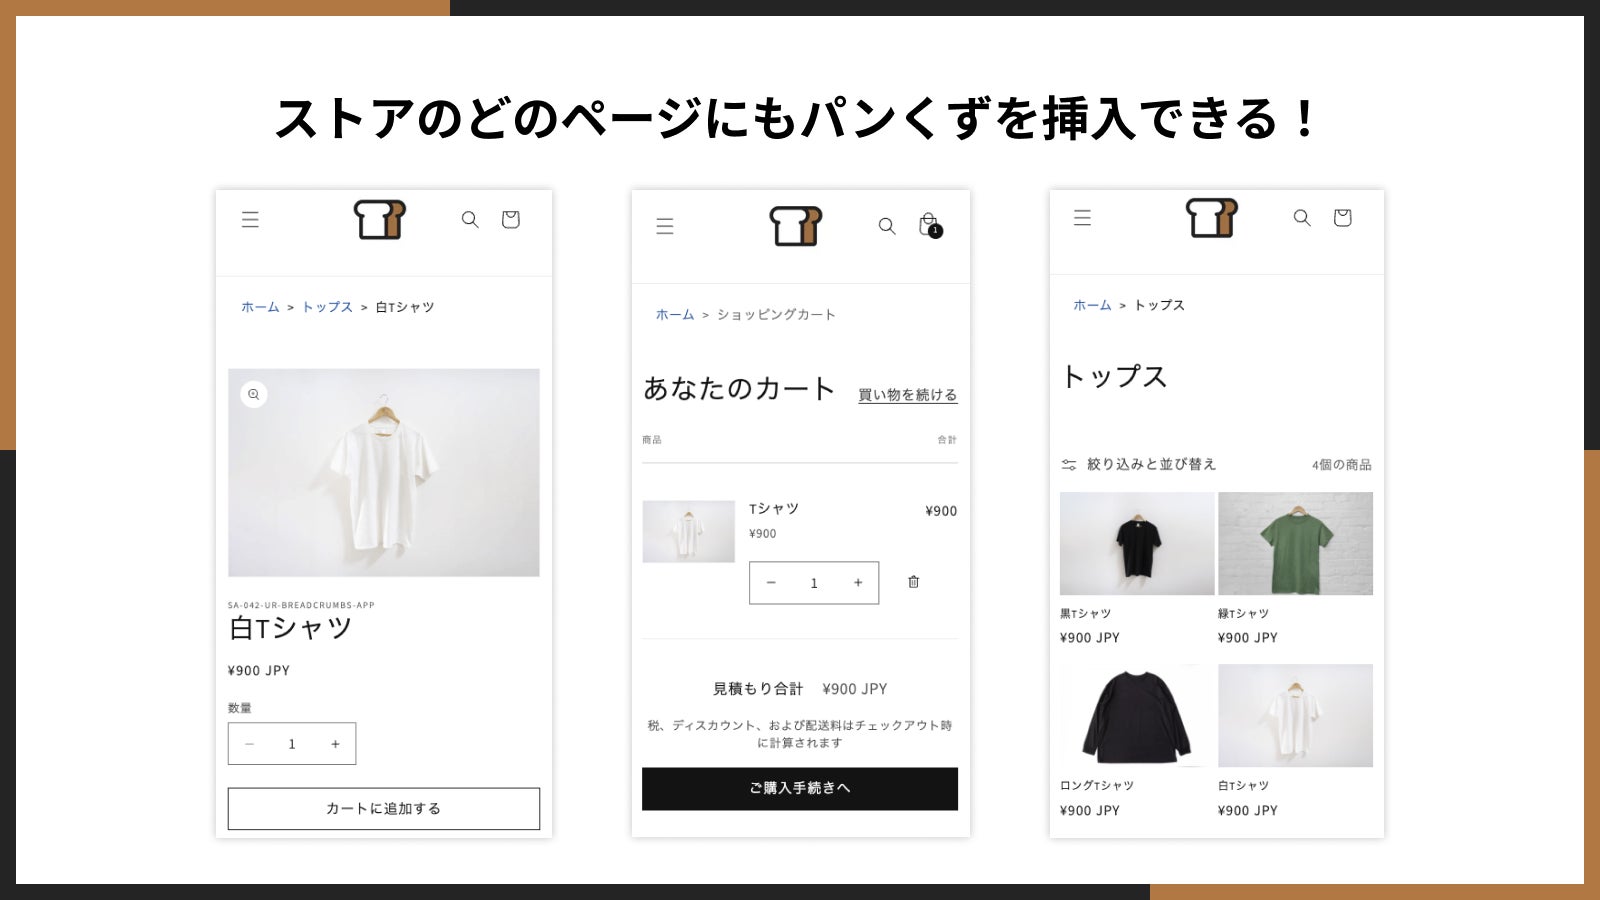The height and width of the screenshot is (900, 1600).
Task: Click cart icon on トップス collection page
Action: point(1342,217)
